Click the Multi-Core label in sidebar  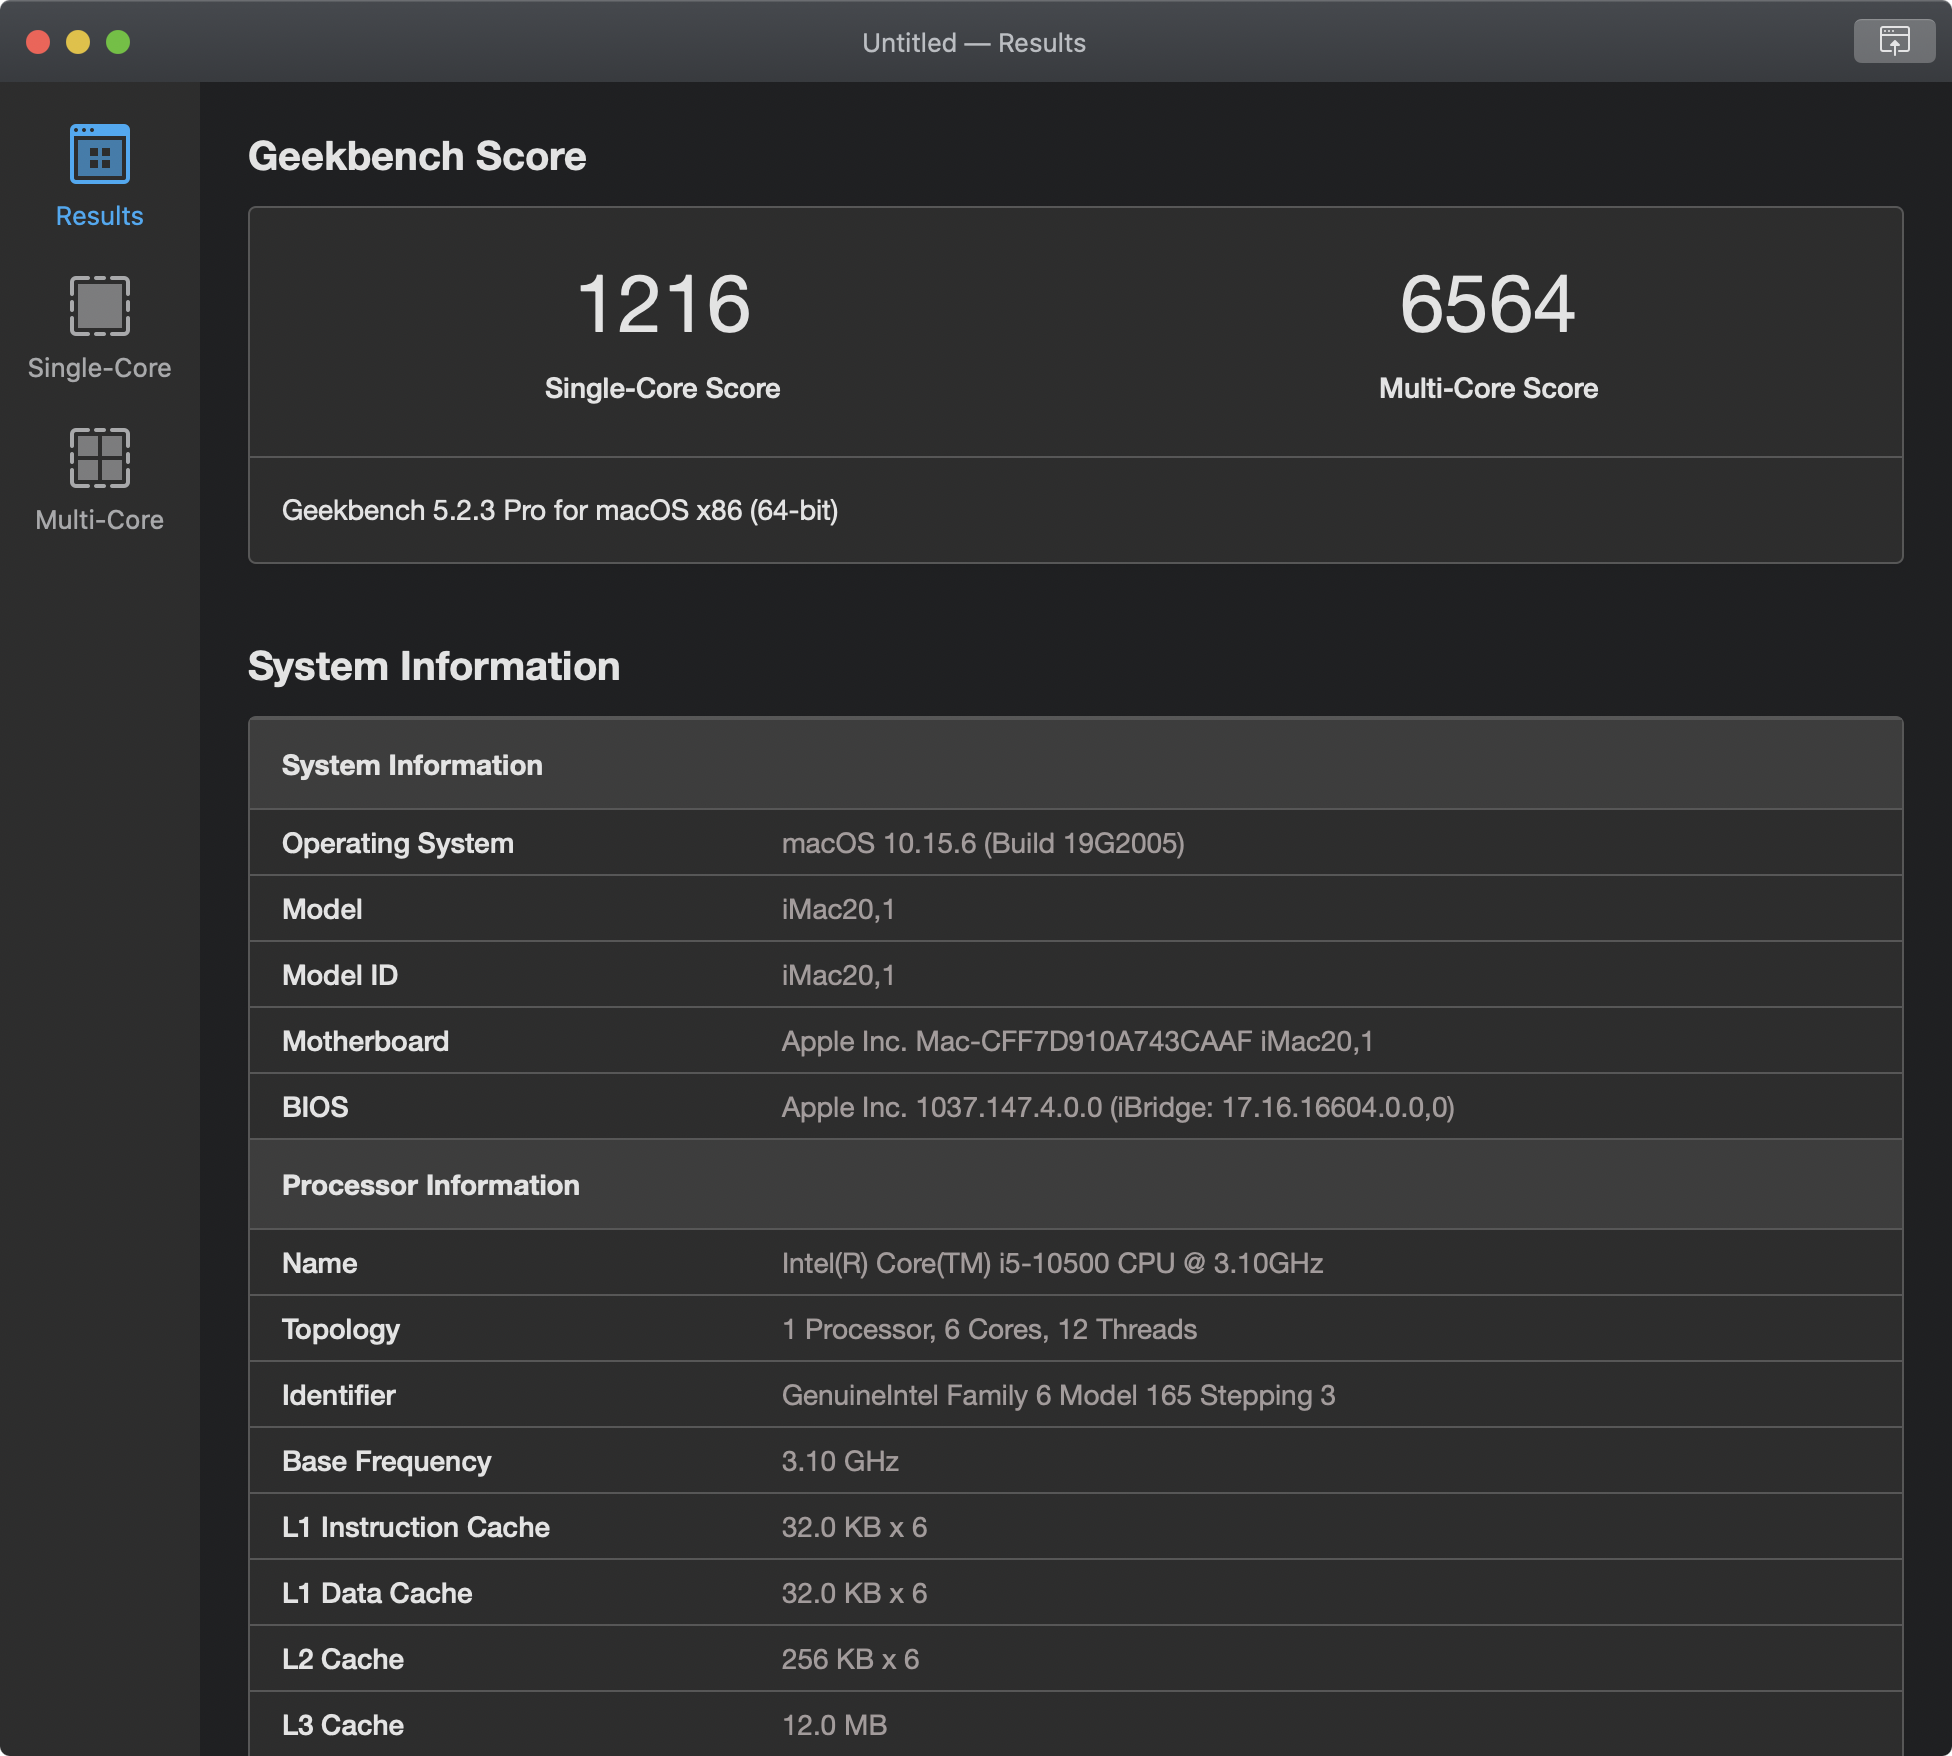coord(99,520)
